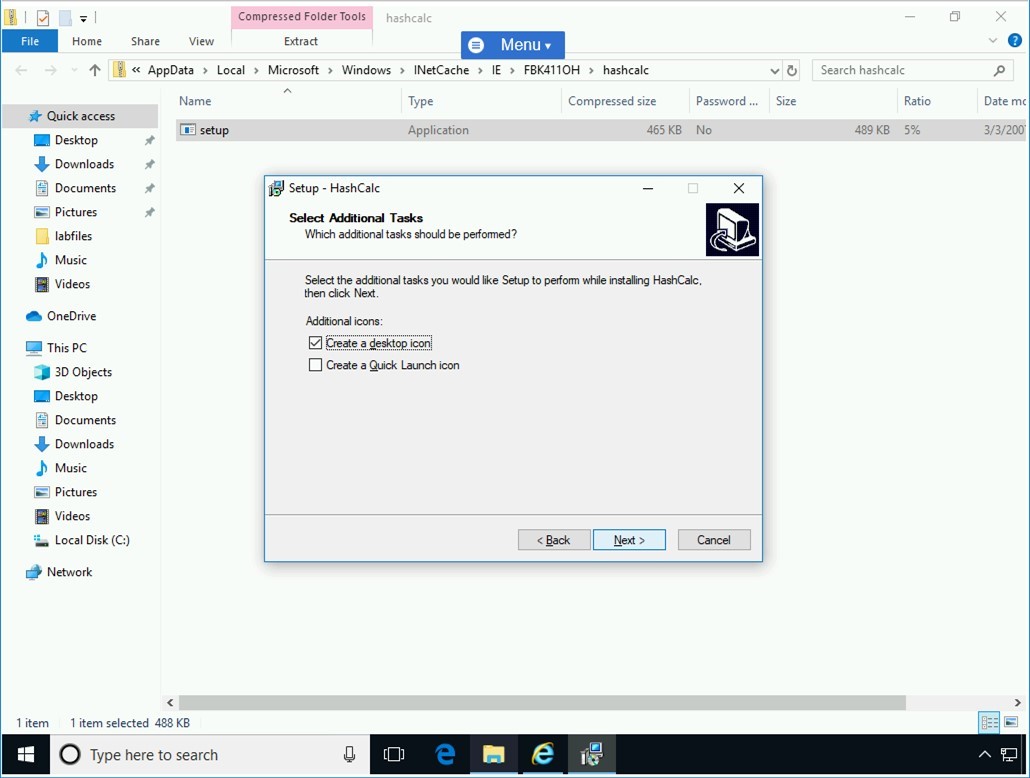Launch Microsoft Edge from the taskbar
The image size is (1030, 778).
(x=445, y=754)
